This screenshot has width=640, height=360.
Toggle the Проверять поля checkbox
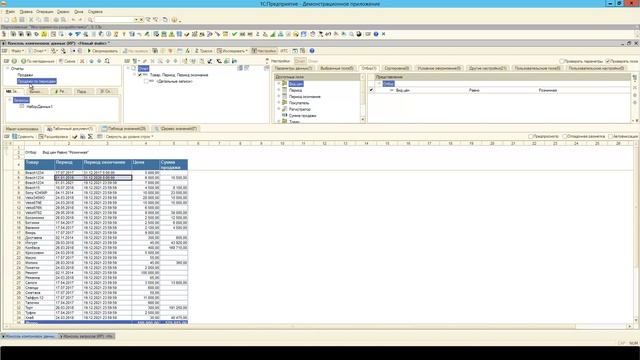(608, 61)
